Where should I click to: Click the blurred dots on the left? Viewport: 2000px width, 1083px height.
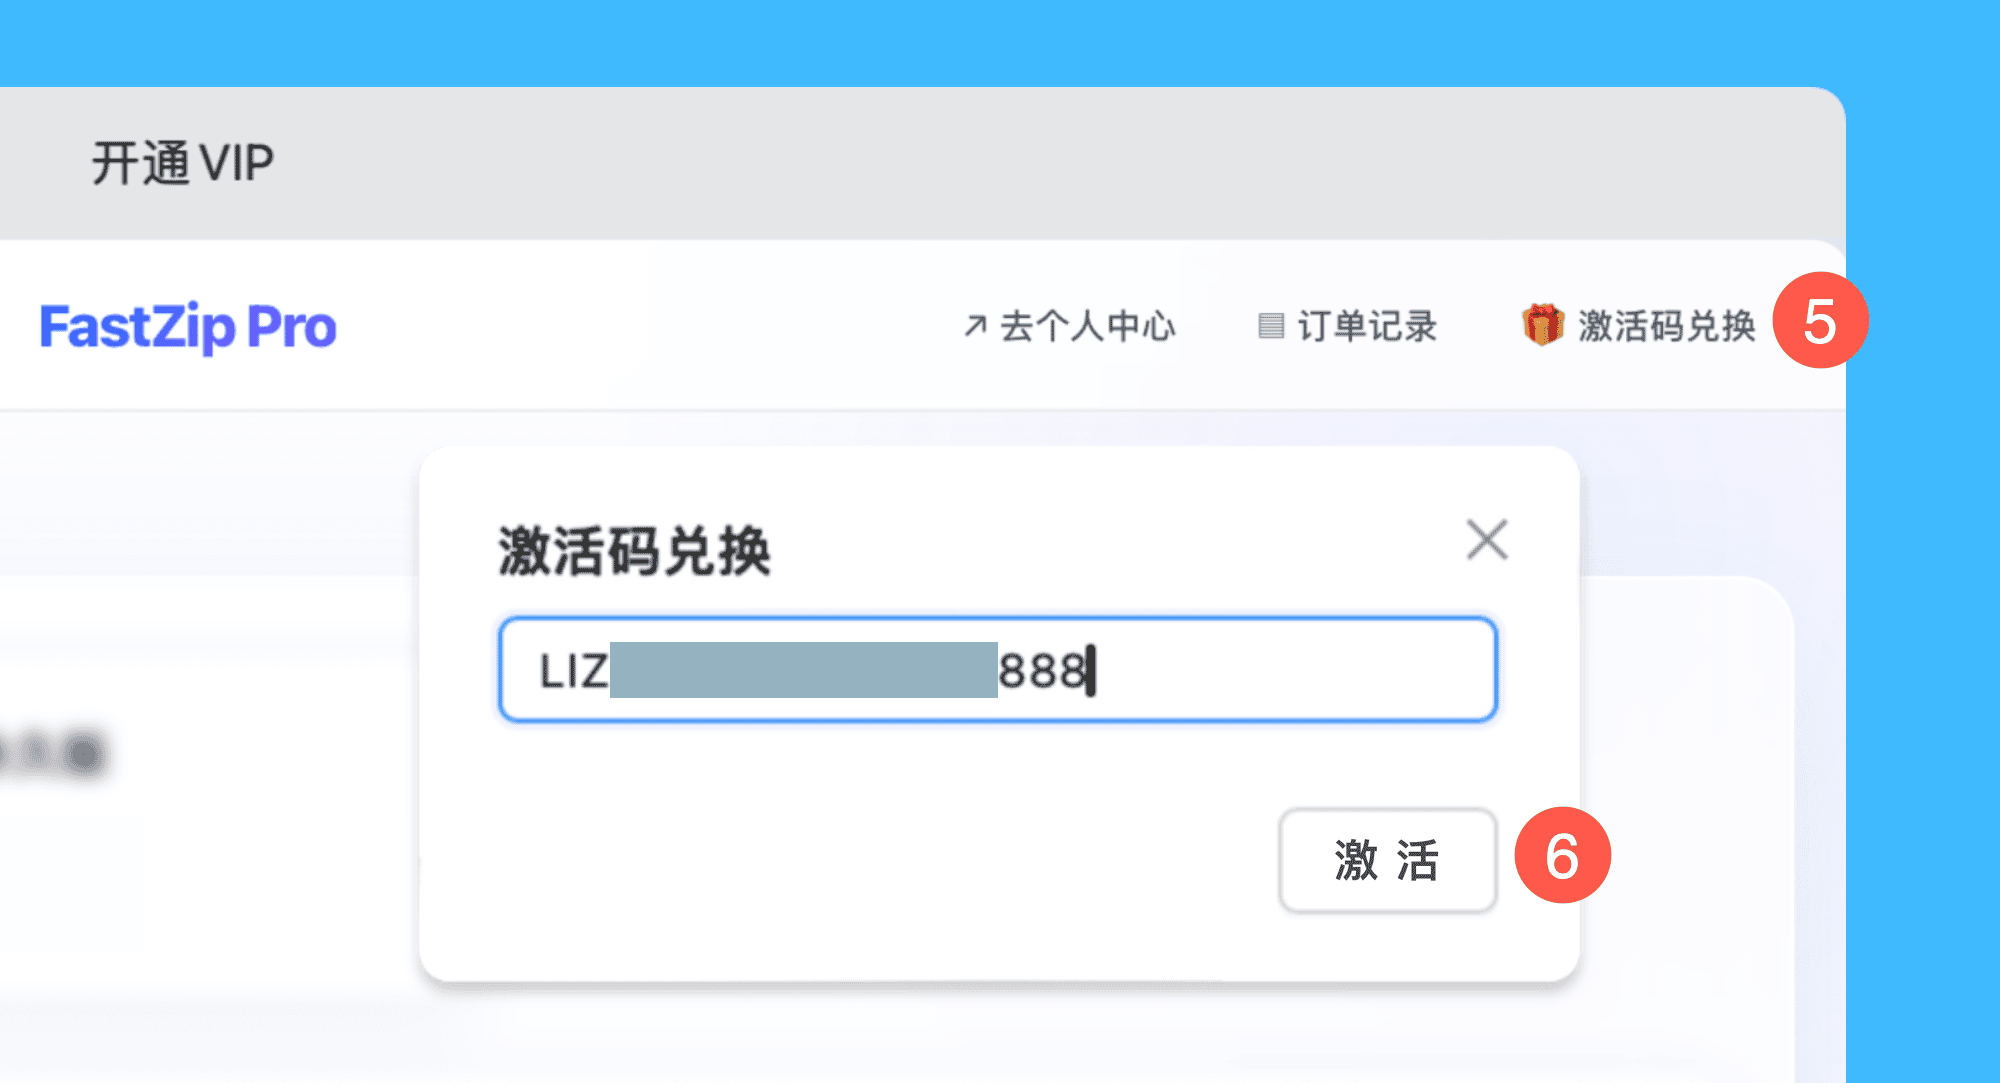pos(52,752)
